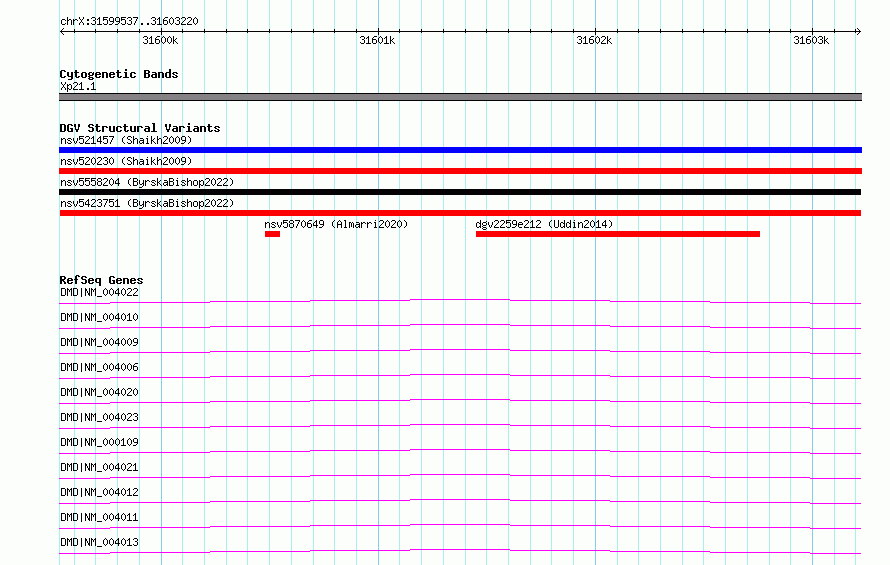This screenshot has width=890, height=565.
Task: Click the right arrow of the ruler
Action: [x=858, y=31]
